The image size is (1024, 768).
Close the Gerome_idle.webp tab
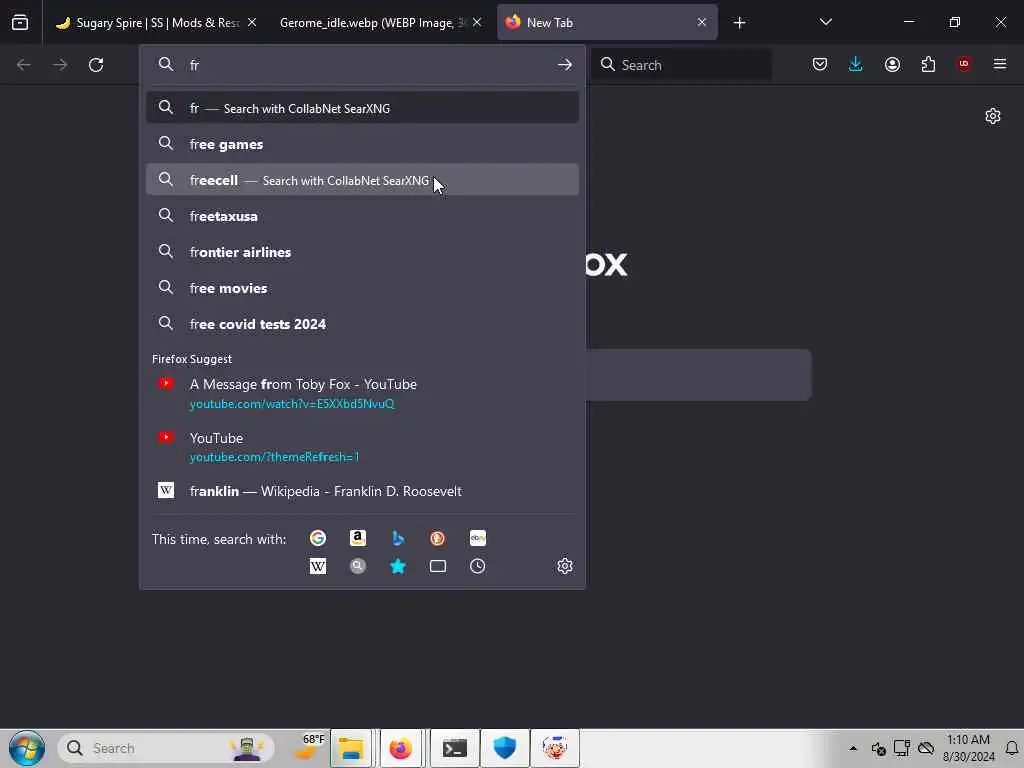[477, 23]
